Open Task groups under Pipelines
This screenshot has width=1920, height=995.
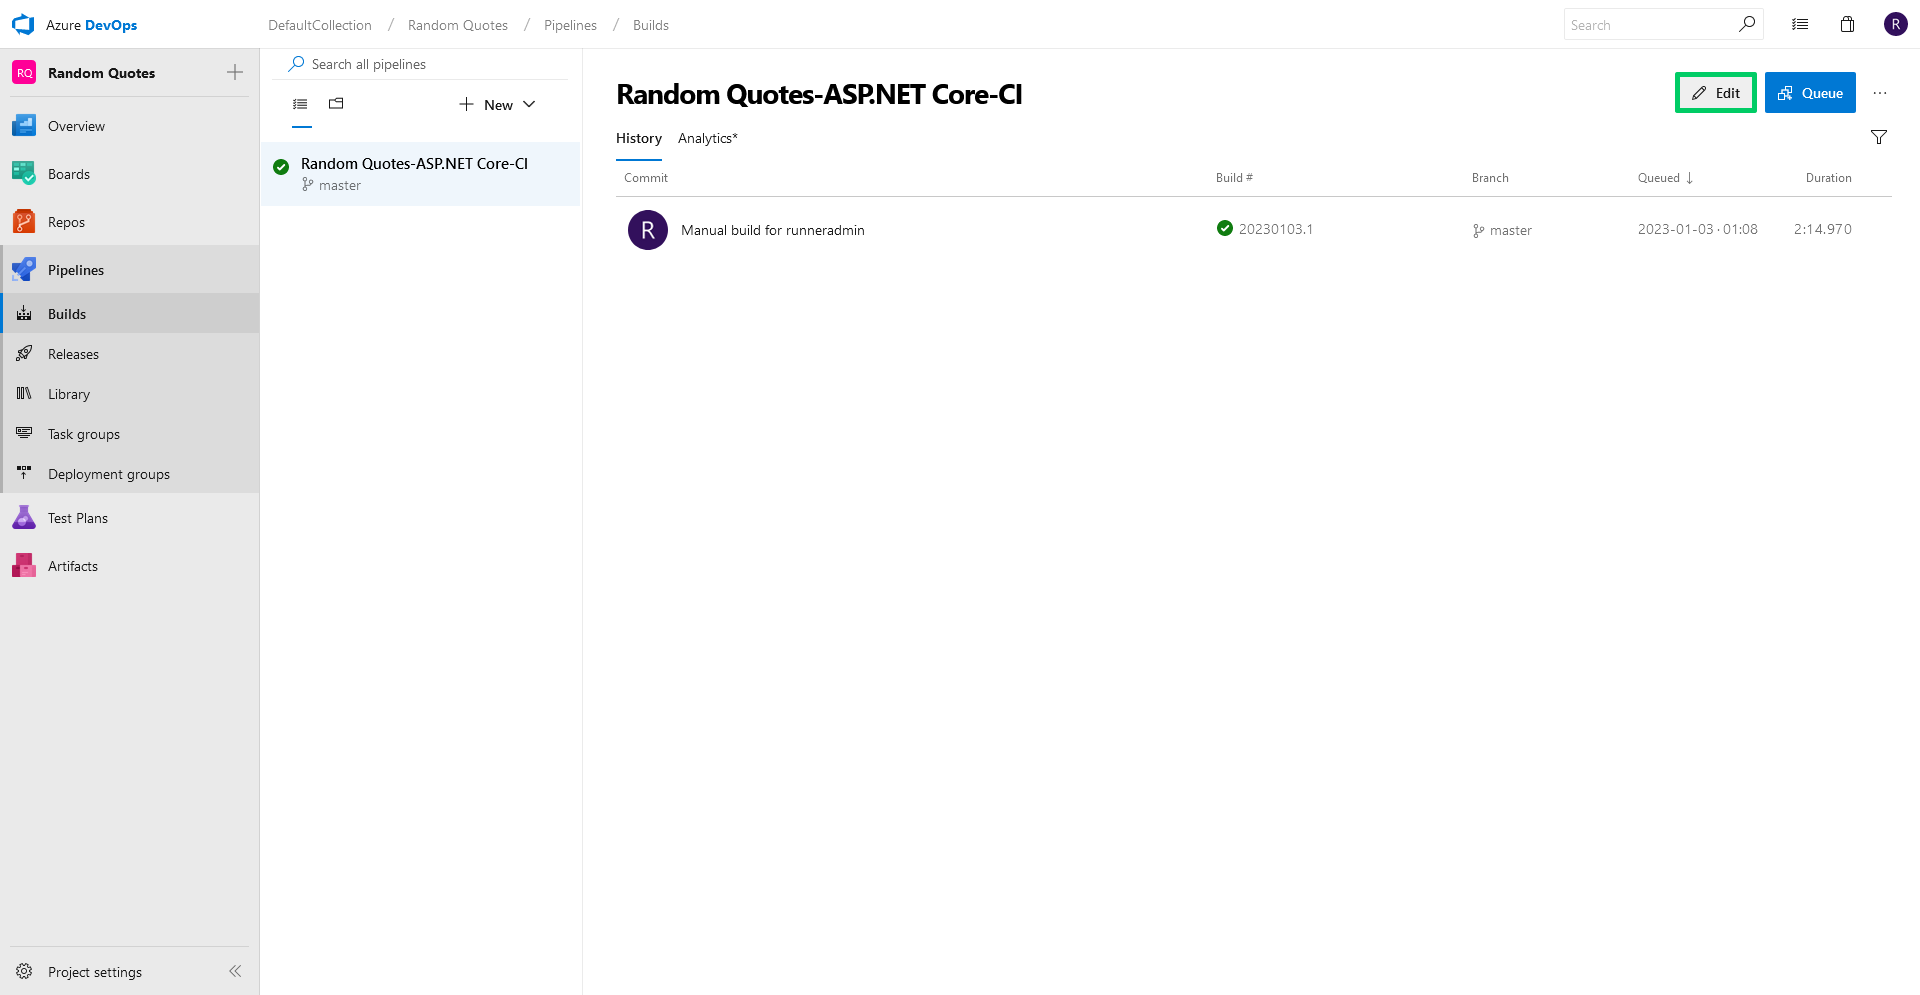pyautogui.click(x=130, y=434)
